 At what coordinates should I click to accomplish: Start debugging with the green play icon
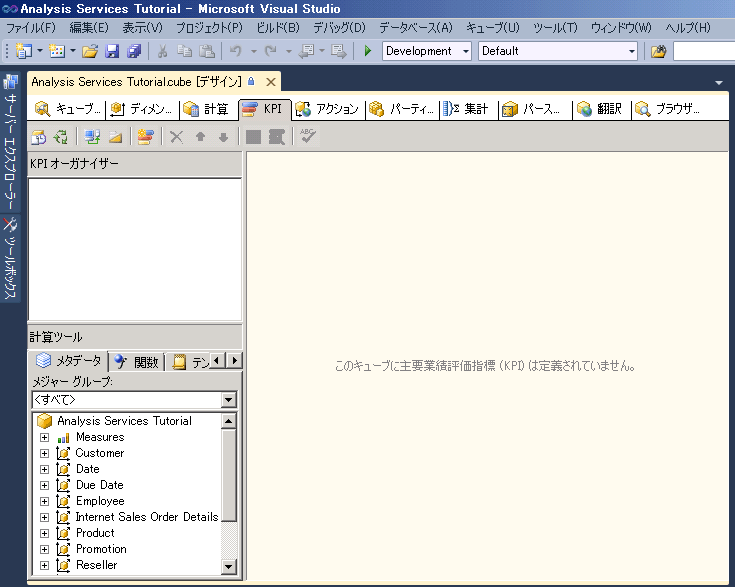(x=368, y=51)
